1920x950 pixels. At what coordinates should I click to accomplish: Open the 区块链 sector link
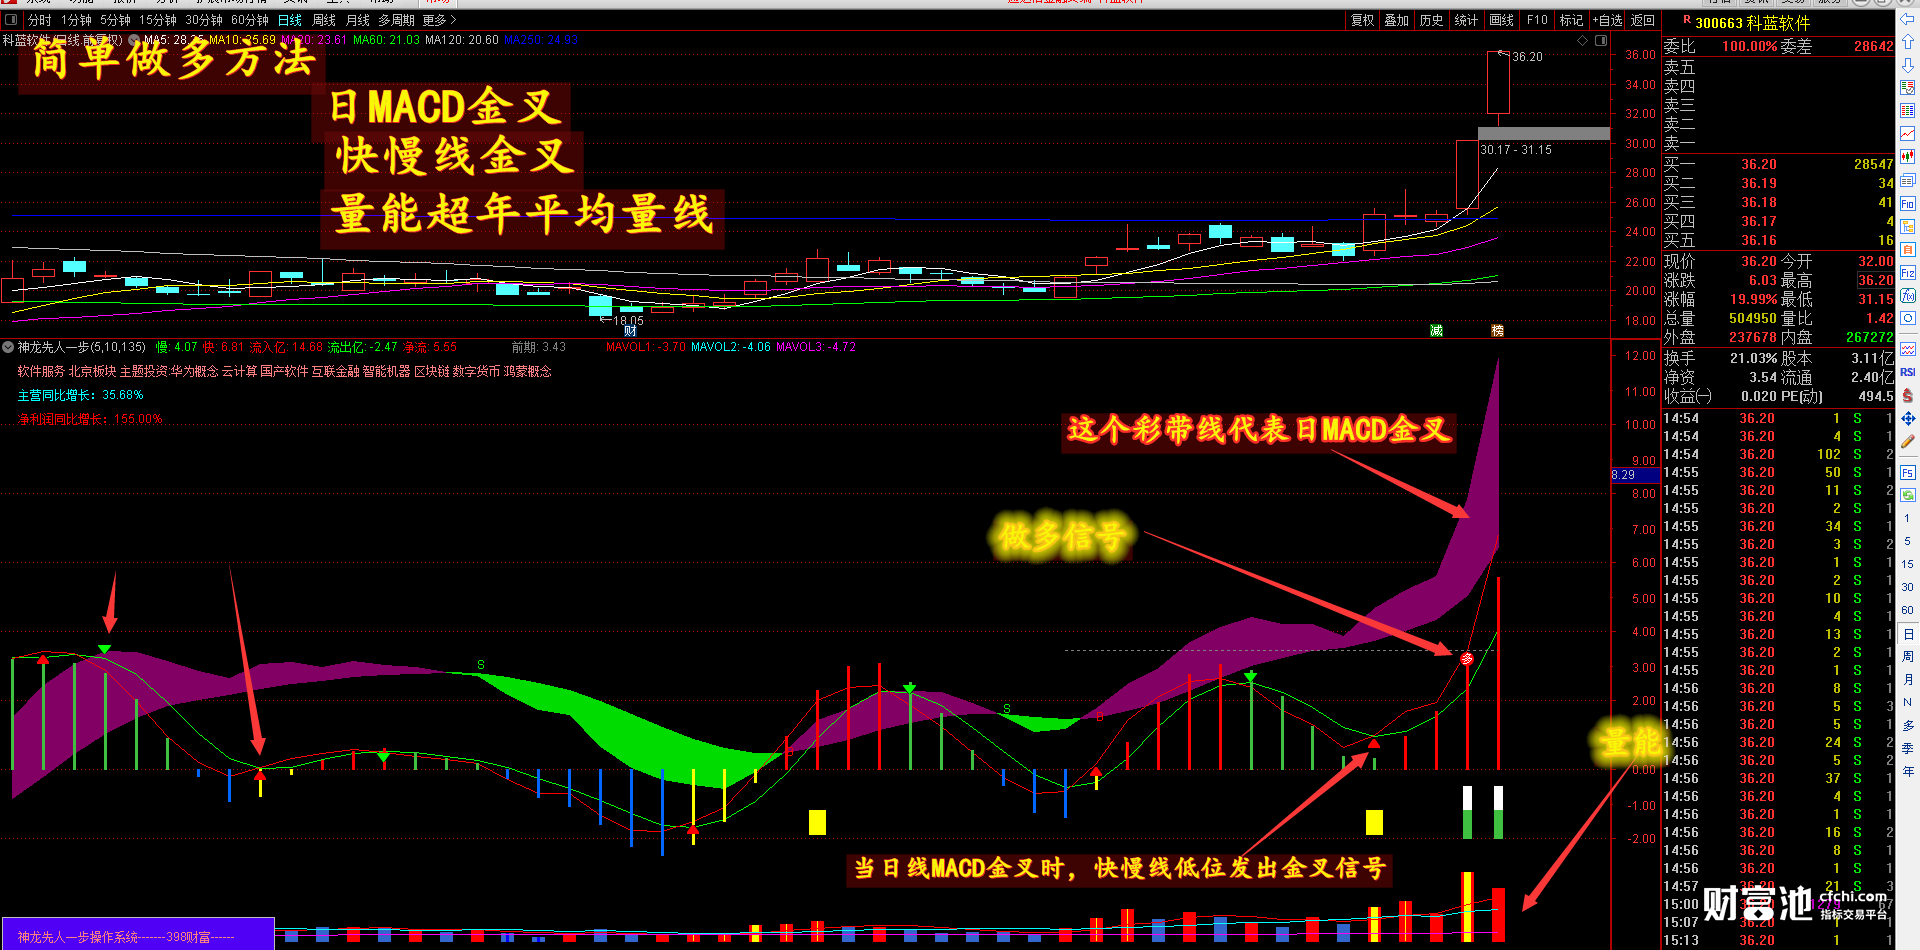[x=431, y=371]
